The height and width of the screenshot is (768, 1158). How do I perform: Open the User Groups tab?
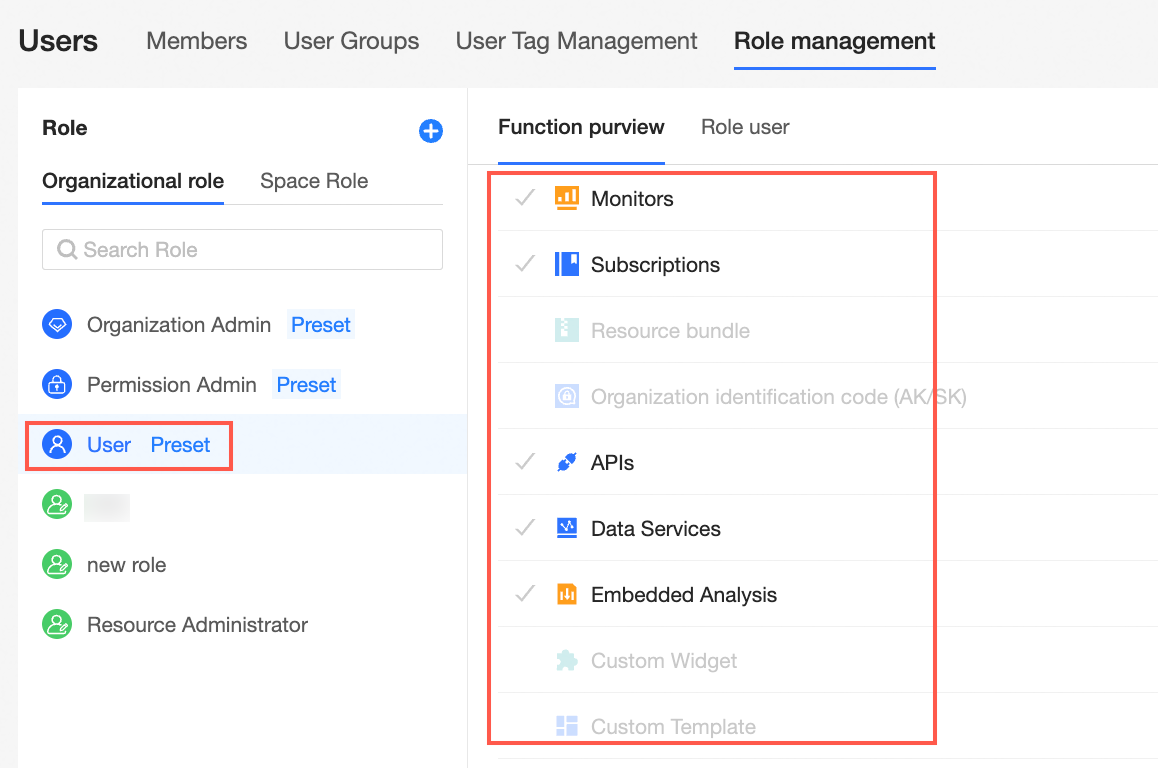351,41
